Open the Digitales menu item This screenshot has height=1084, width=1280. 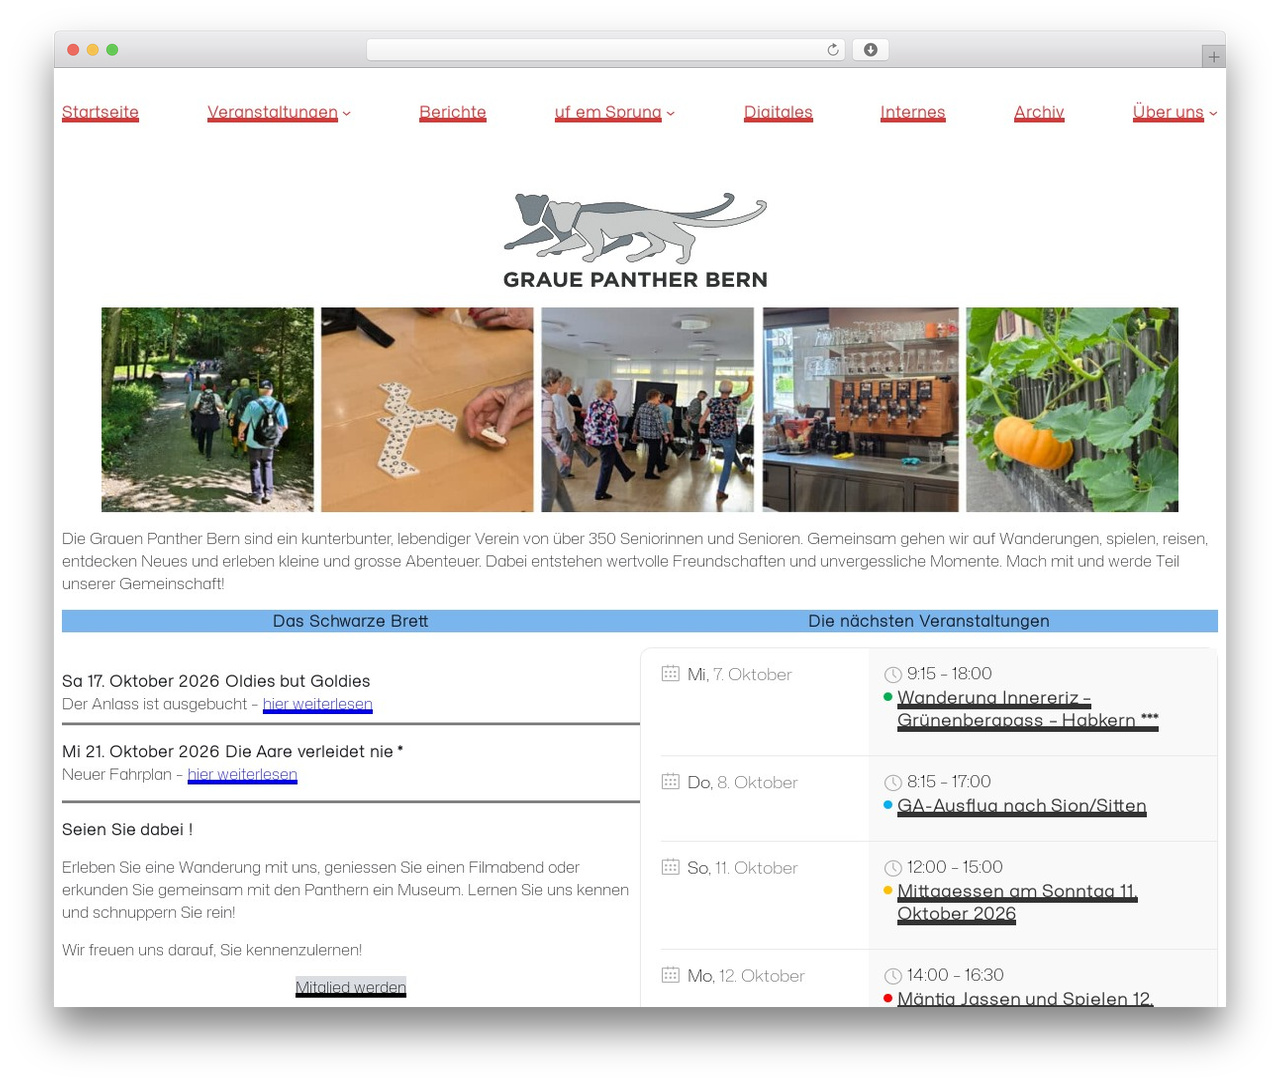coord(778,112)
